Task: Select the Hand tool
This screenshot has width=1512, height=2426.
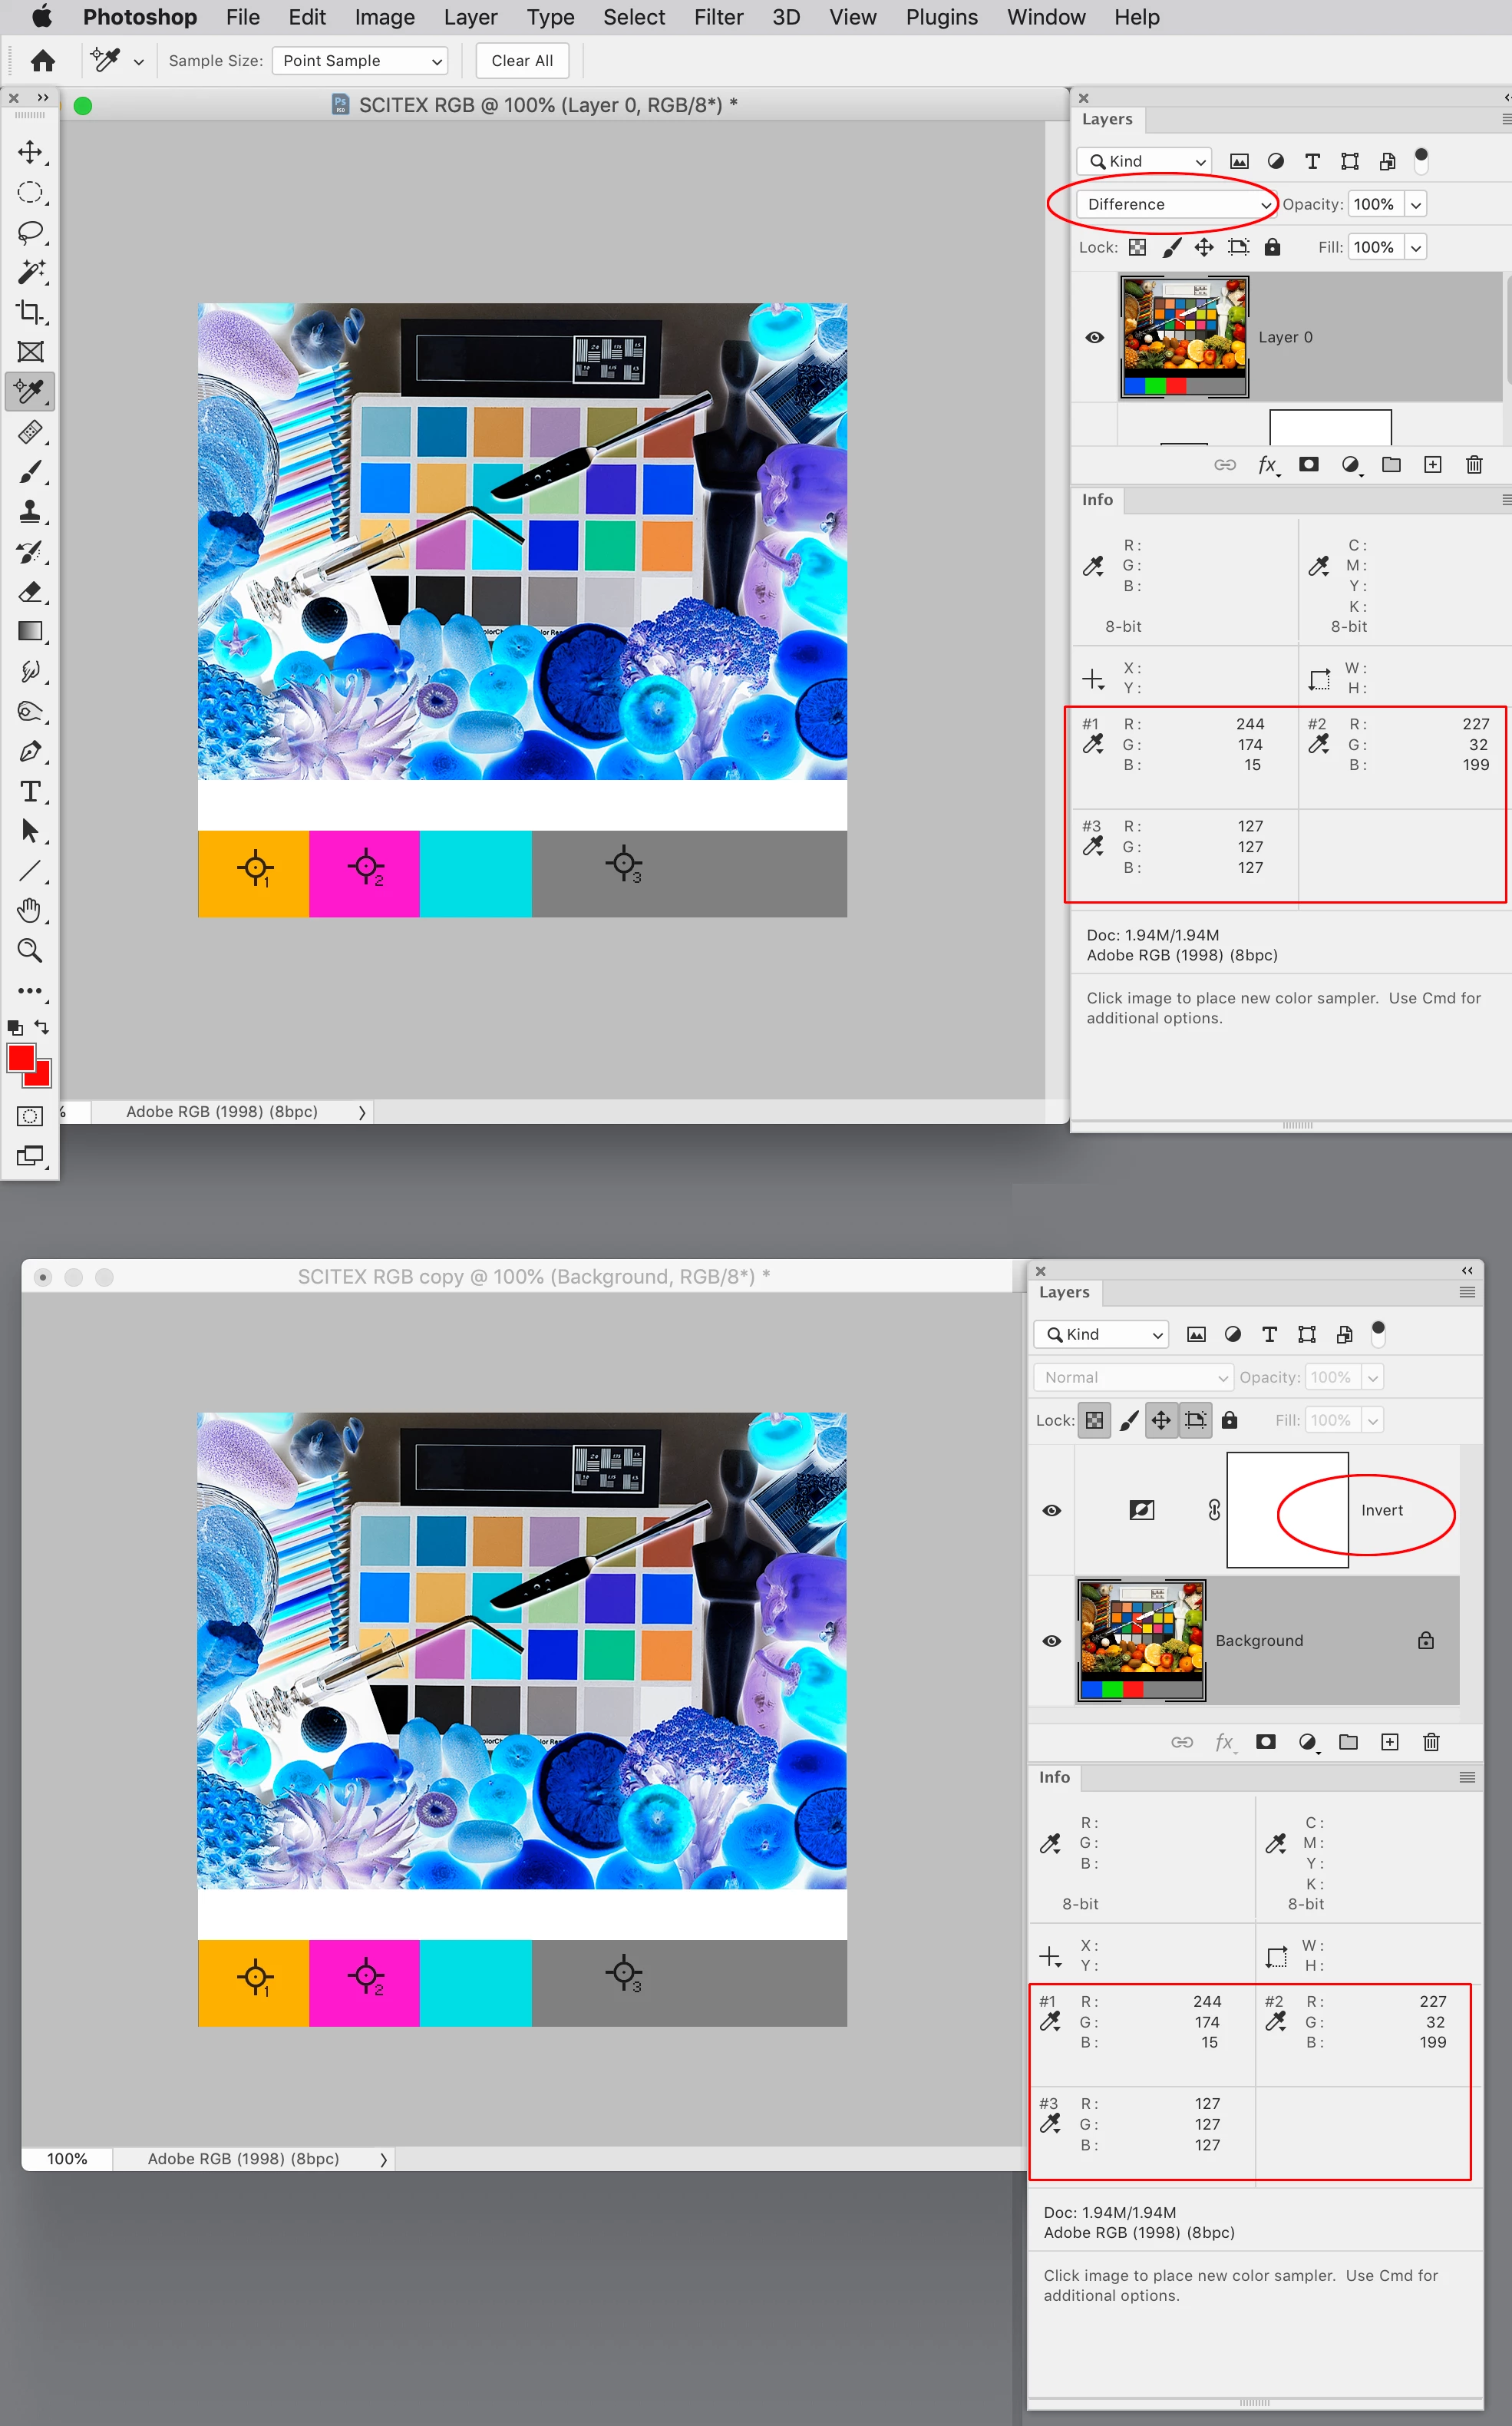Action: pyautogui.click(x=30, y=910)
